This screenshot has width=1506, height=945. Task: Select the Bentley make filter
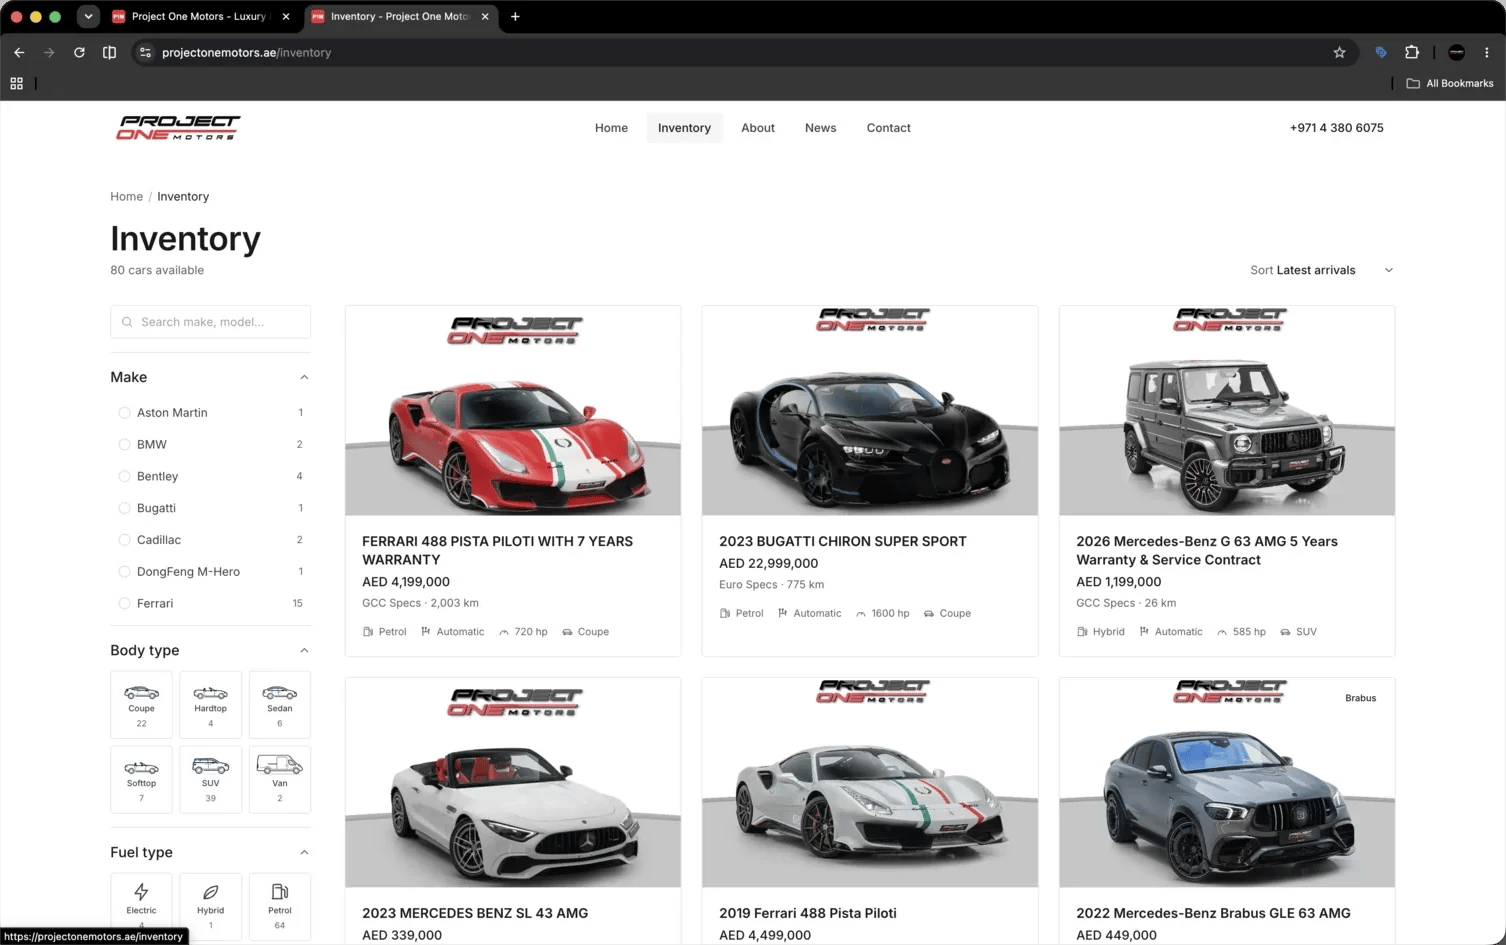coord(210,476)
